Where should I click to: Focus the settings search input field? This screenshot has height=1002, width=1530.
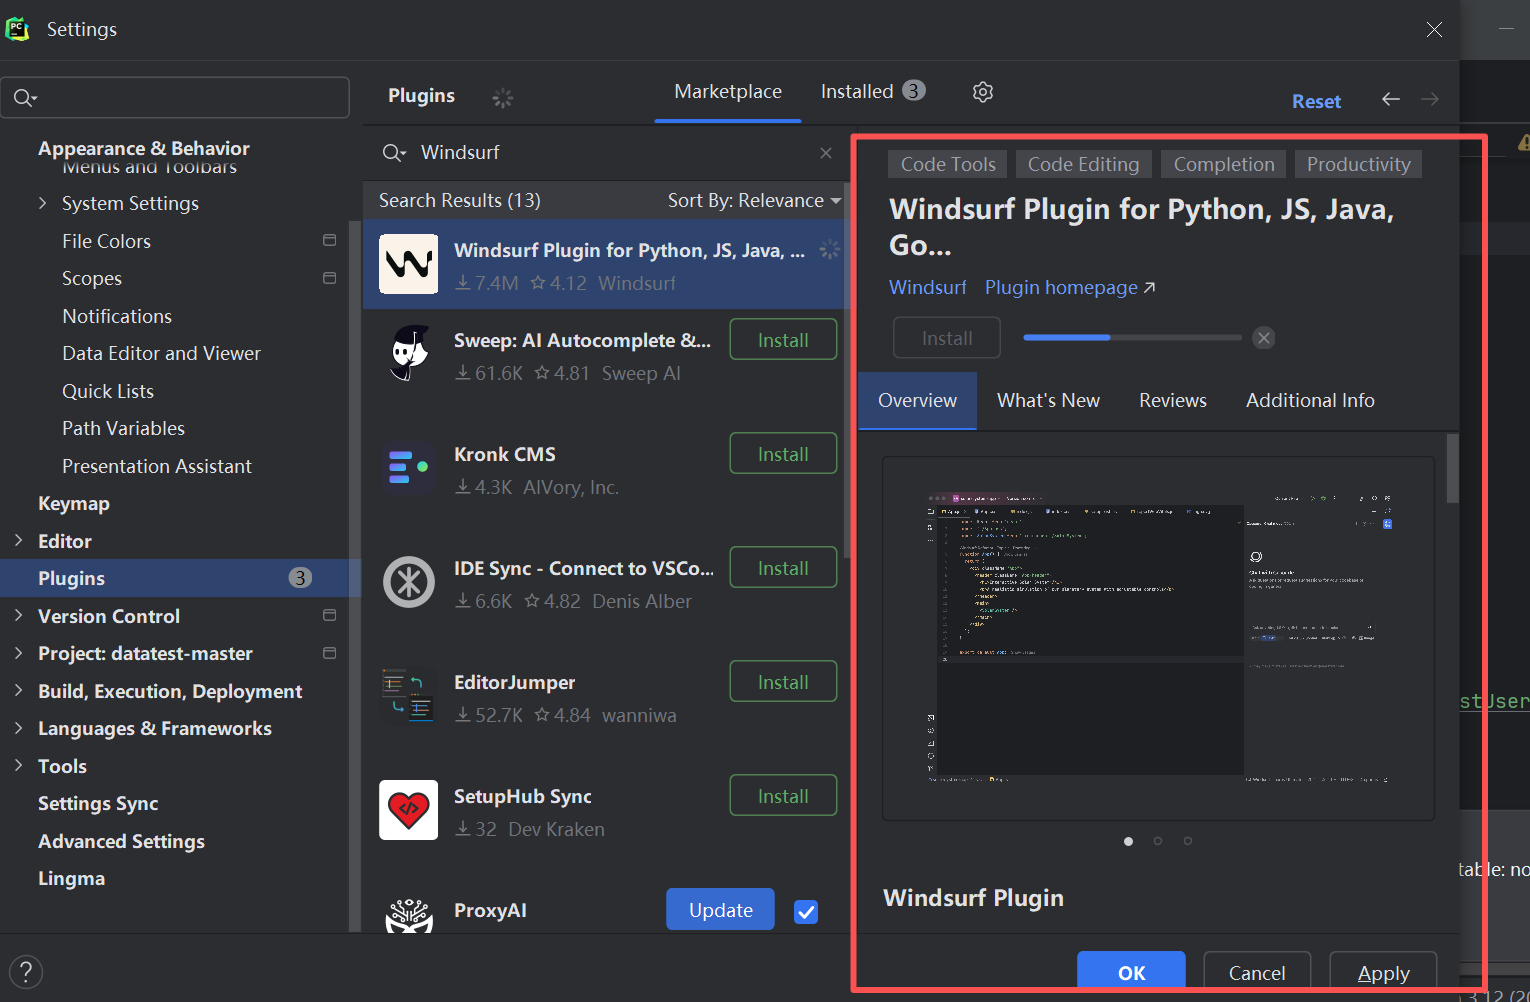point(175,98)
